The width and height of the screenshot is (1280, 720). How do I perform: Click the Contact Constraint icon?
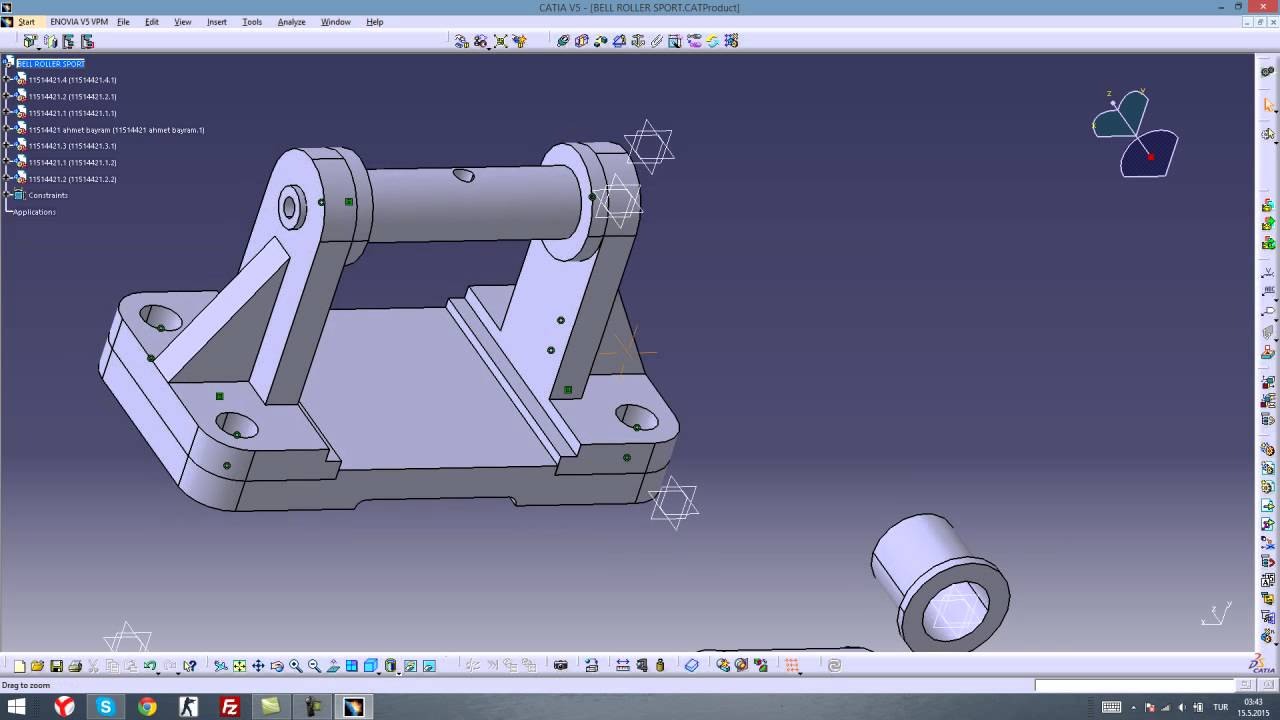(x=581, y=41)
